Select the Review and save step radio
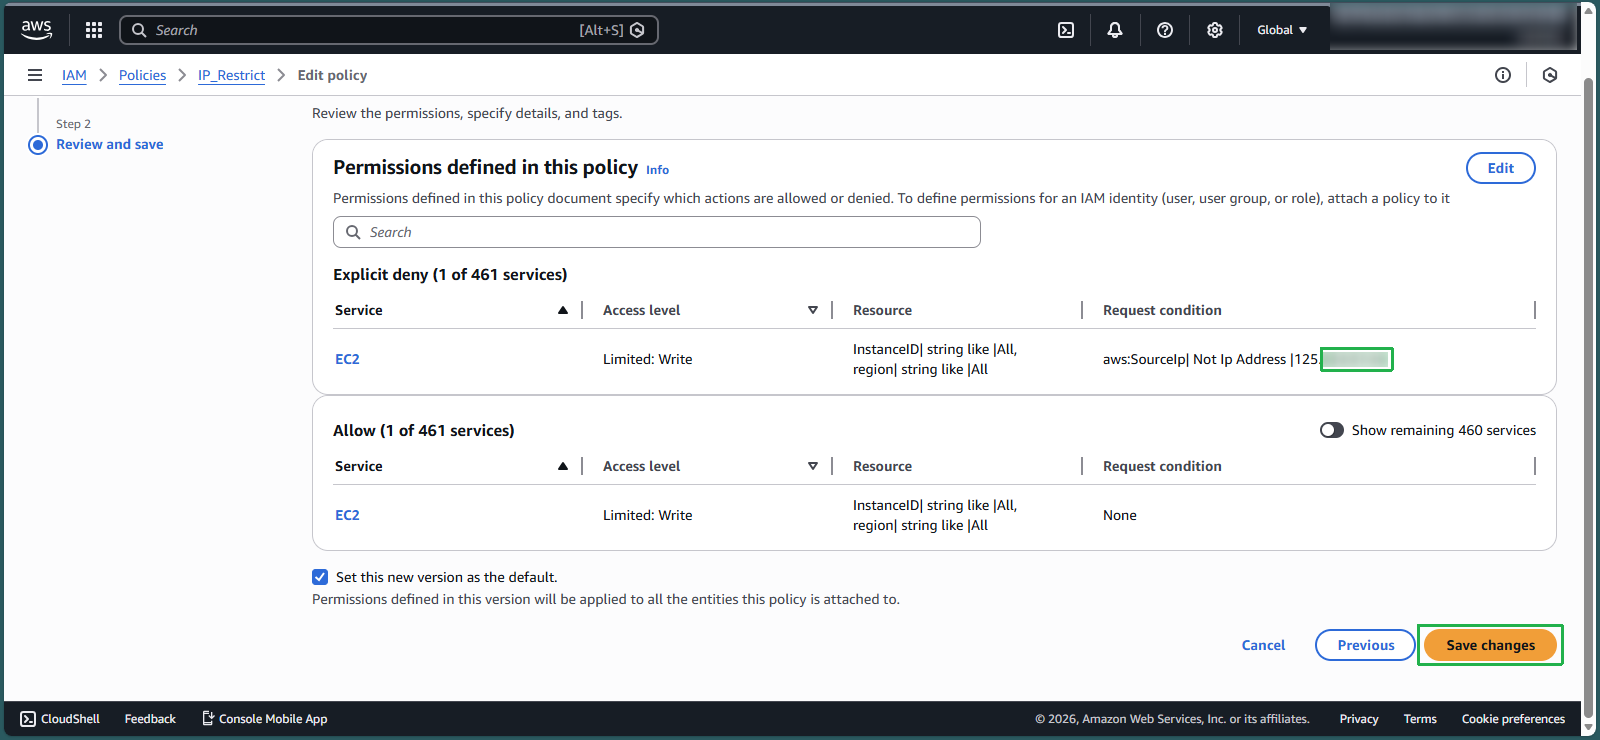 click(x=38, y=145)
